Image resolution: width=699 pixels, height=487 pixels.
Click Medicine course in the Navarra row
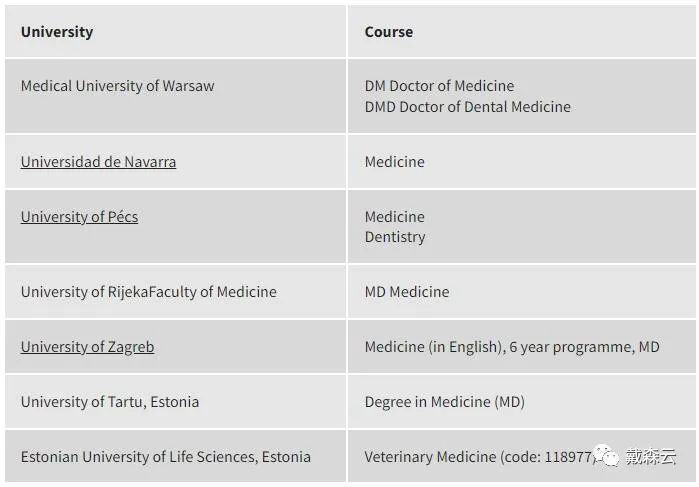pyautogui.click(x=394, y=162)
